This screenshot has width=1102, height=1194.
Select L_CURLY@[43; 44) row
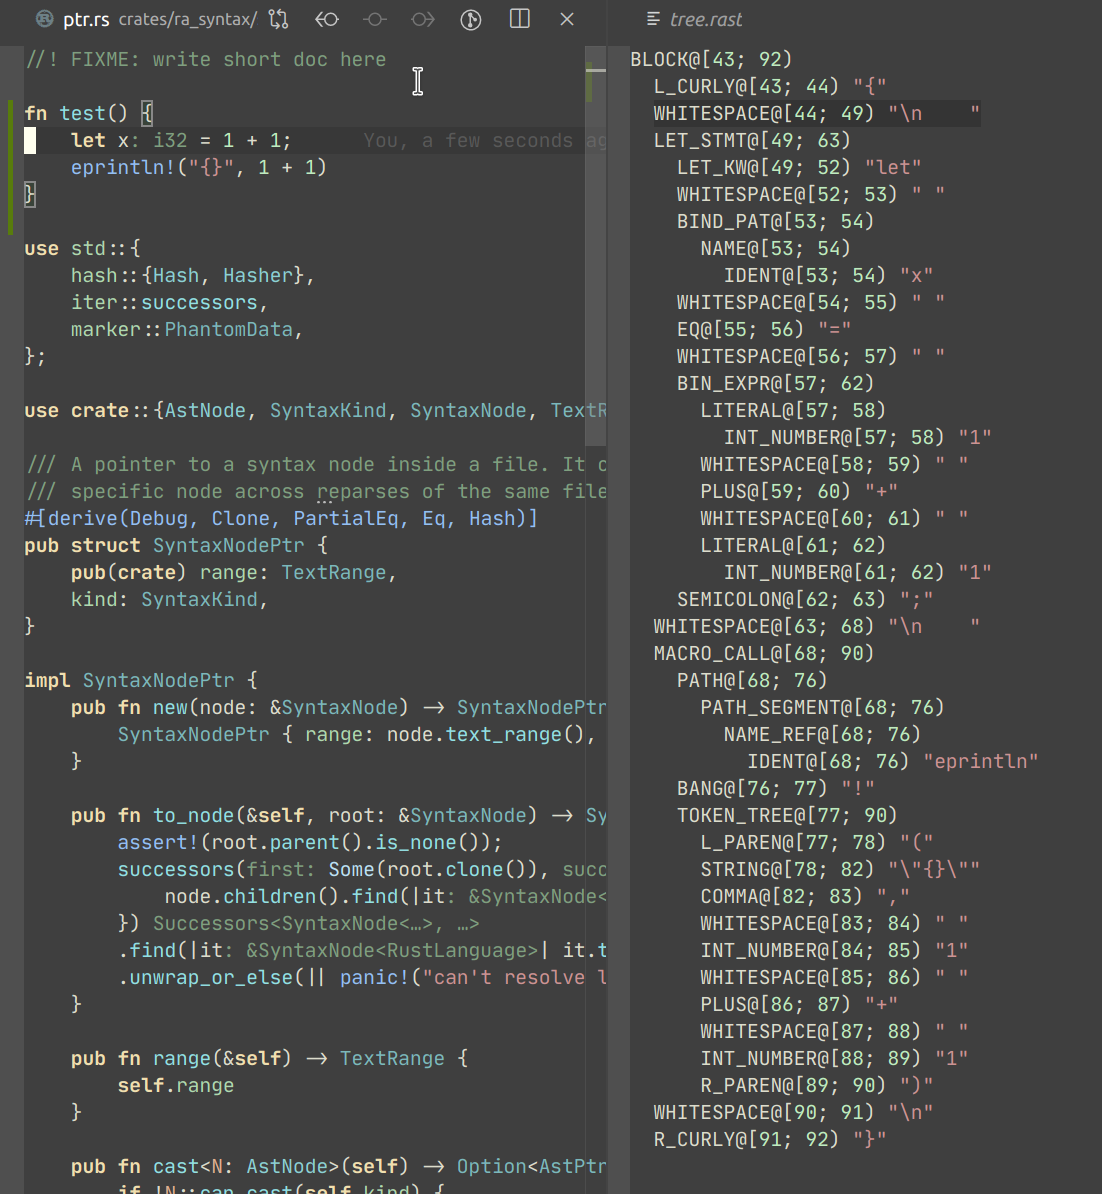tap(770, 87)
